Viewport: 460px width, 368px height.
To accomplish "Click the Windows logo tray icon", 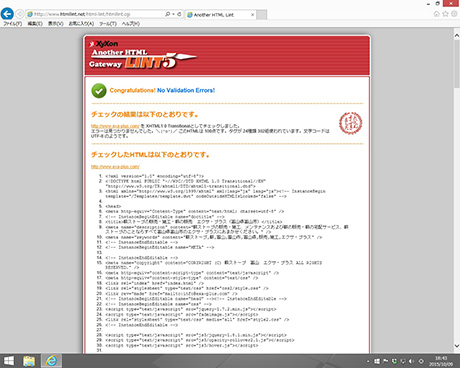I will [x=377, y=361].
